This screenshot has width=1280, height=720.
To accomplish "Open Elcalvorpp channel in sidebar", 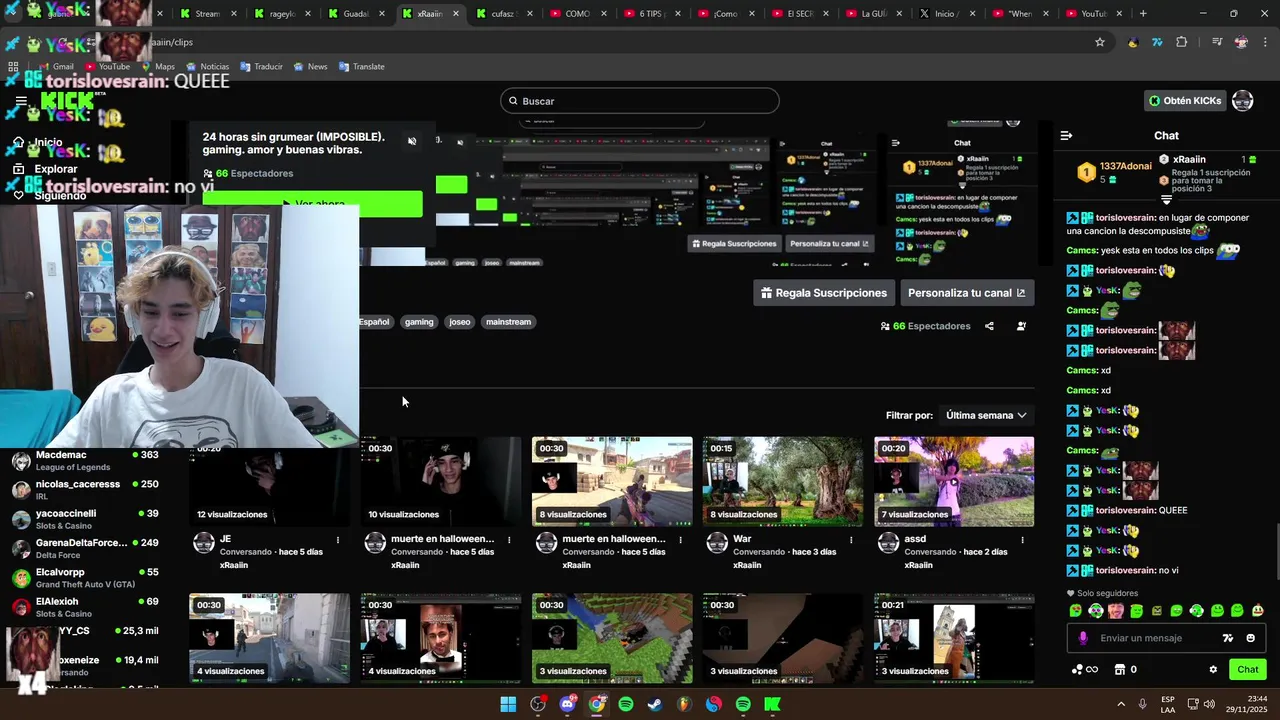I will tap(85, 577).
